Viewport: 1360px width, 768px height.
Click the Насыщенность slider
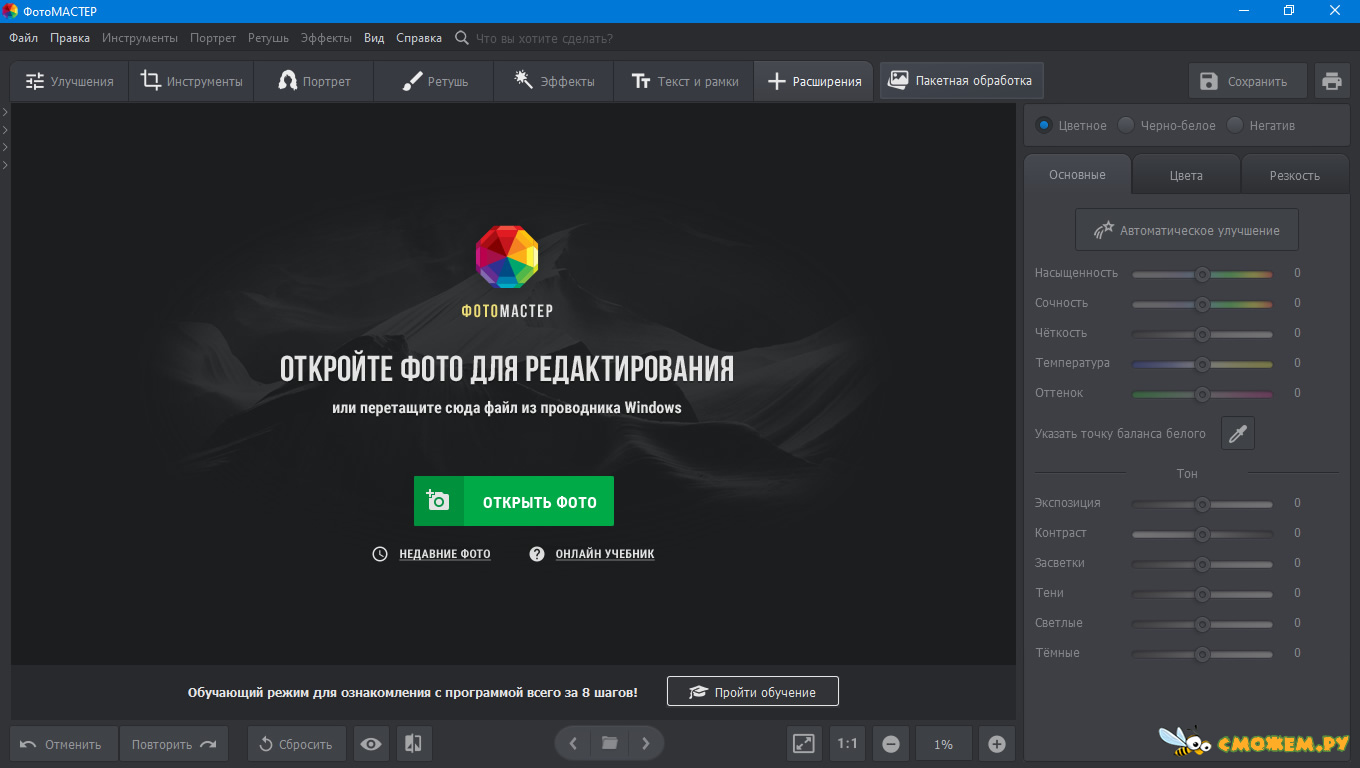tap(1202, 273)
